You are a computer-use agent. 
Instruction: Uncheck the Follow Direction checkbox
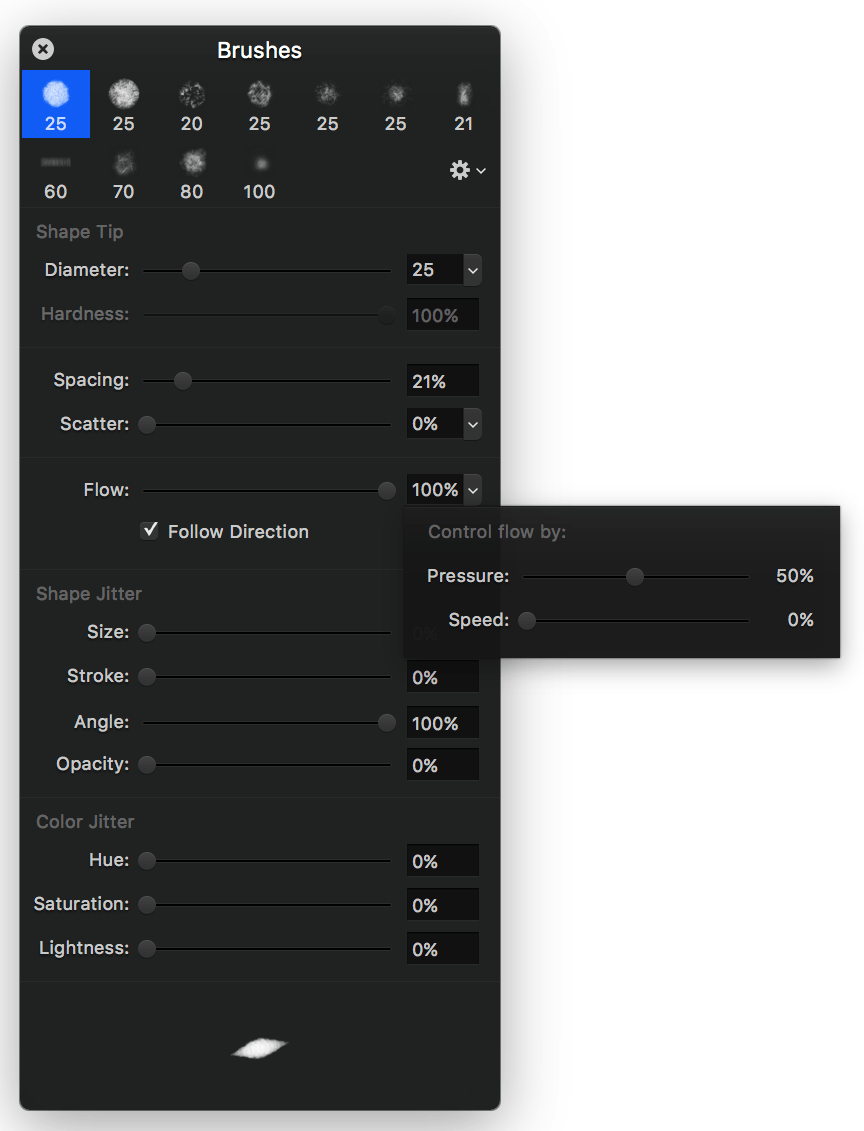pyautogui.click(x=150, y=531)
